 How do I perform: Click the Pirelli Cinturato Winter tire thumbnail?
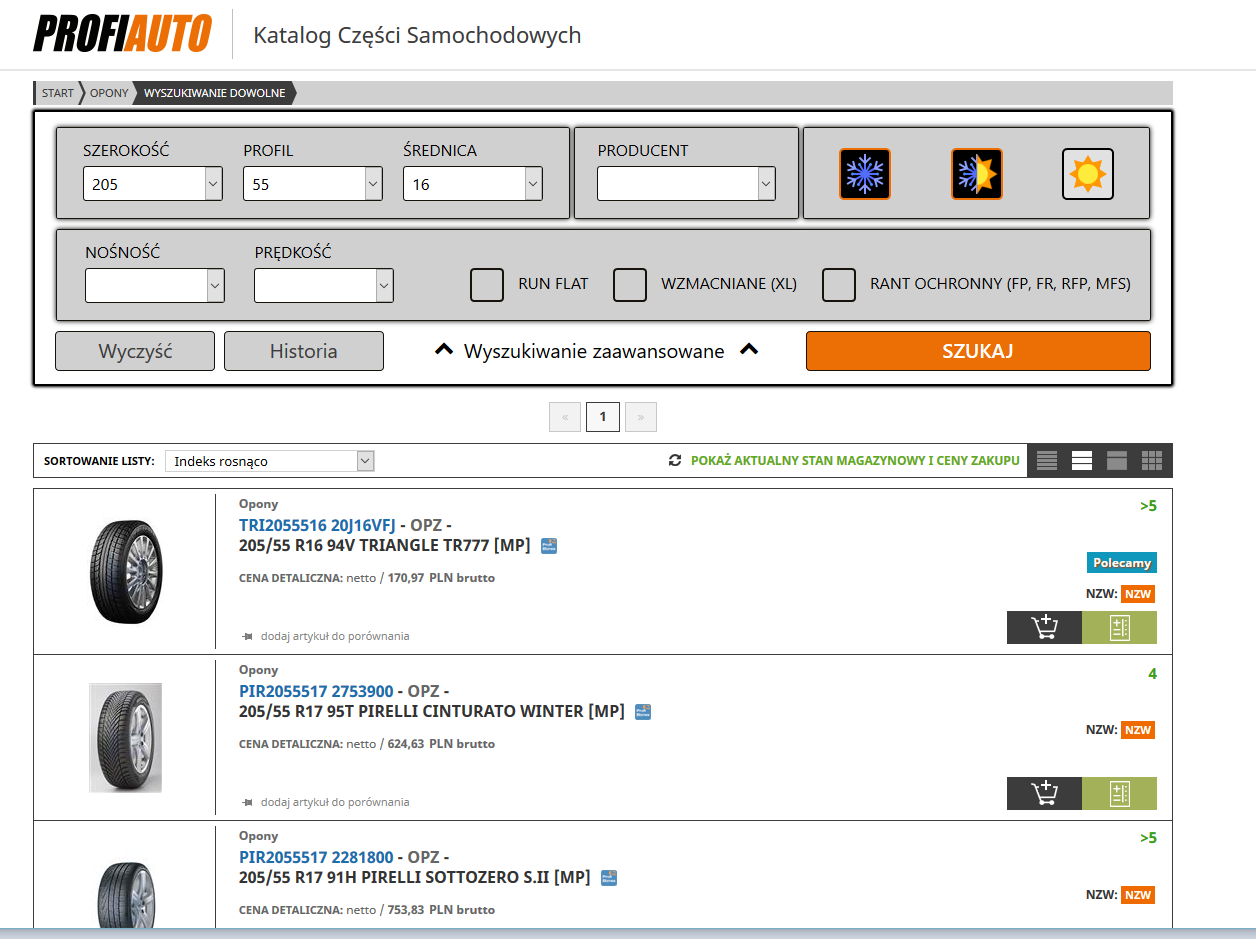[x=125, y=738]
